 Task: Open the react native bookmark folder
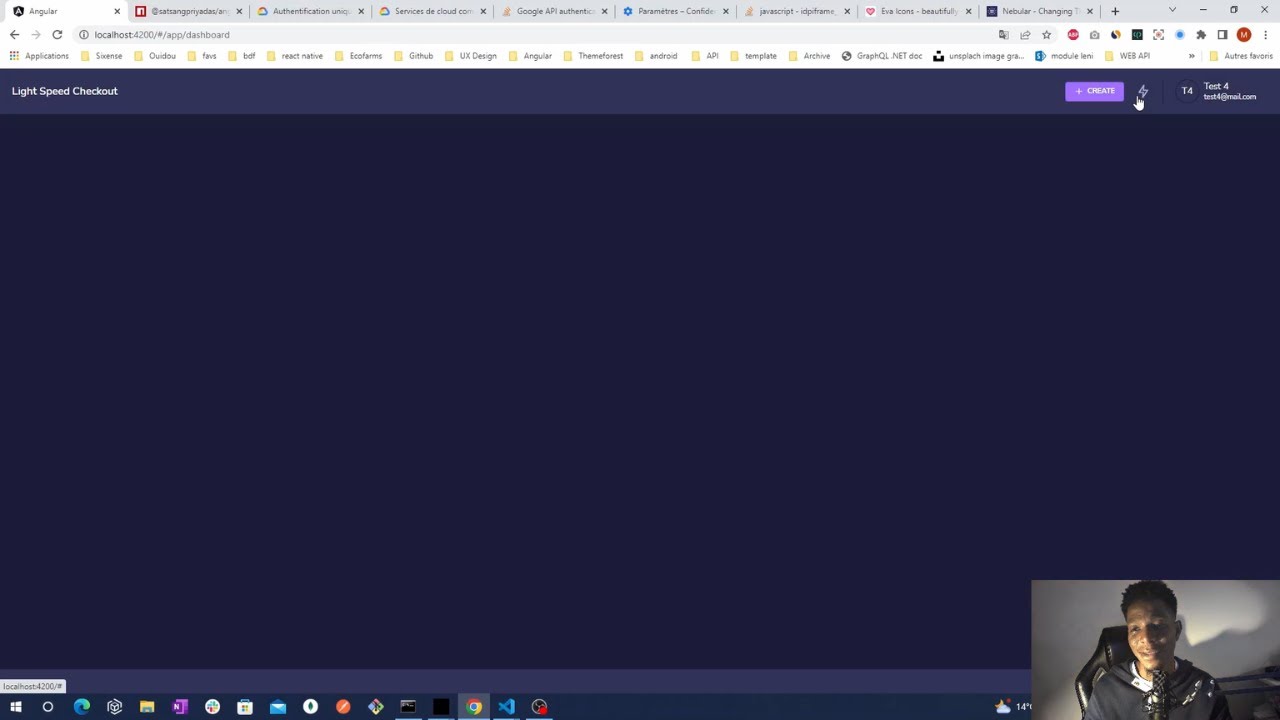coord(294,56)
